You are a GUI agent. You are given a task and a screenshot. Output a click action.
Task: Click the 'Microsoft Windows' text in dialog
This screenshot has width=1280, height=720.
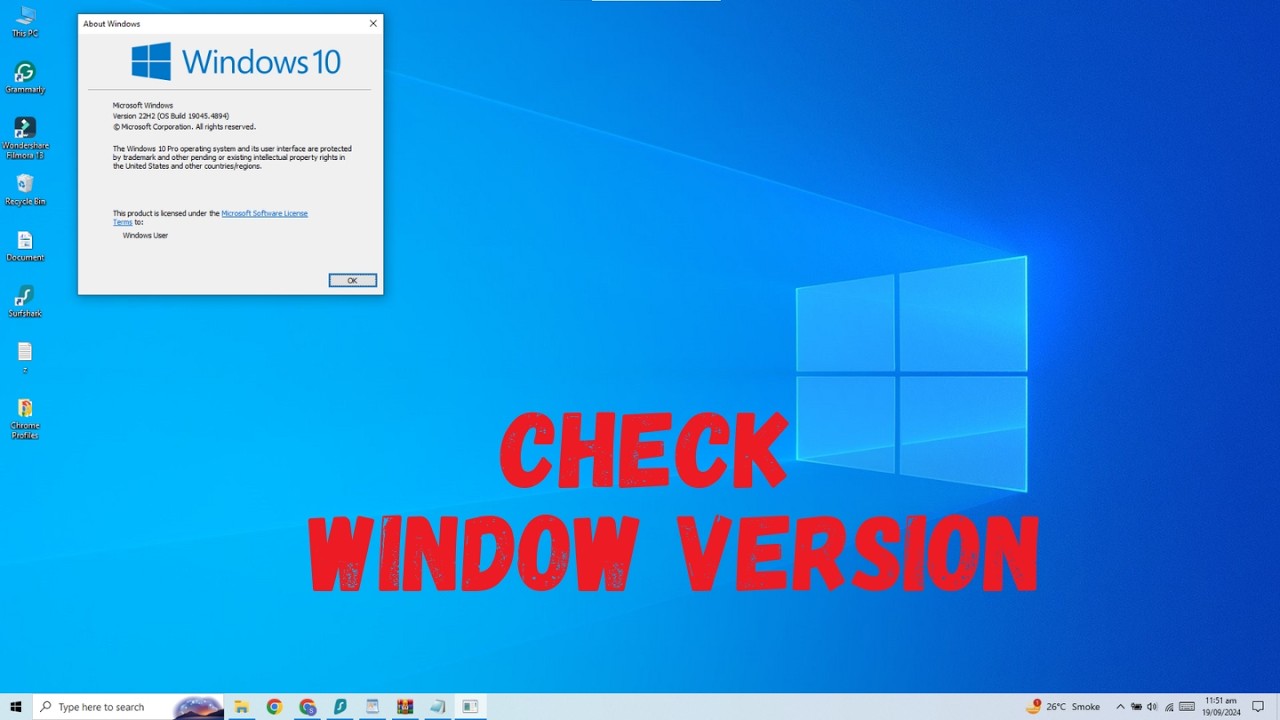[x=143, y=105]
